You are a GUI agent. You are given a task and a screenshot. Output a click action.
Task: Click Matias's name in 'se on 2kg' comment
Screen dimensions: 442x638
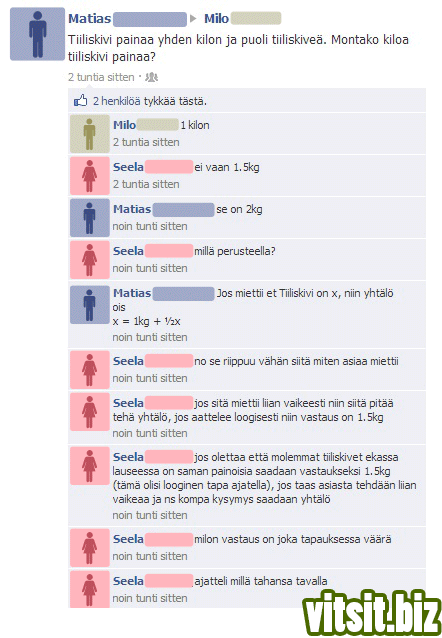tap(132, 209)
